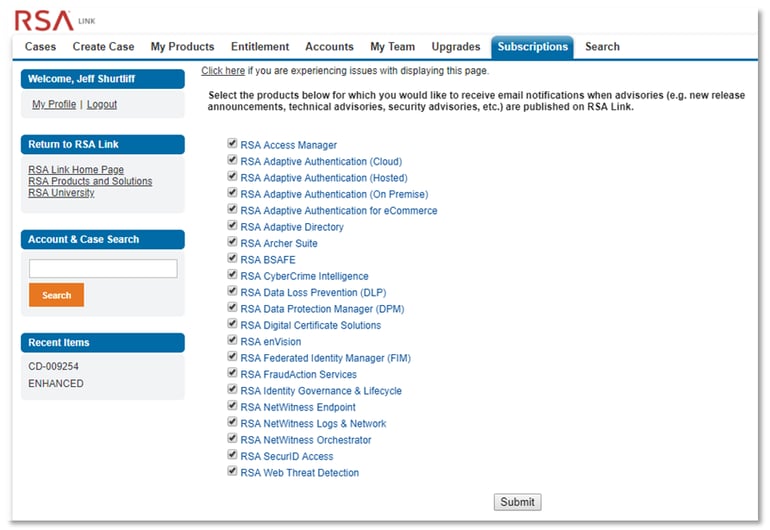Click 'RSA NetWitness Endpoint' label text
The image size is (770, 530).
click(x=298, y=407)
